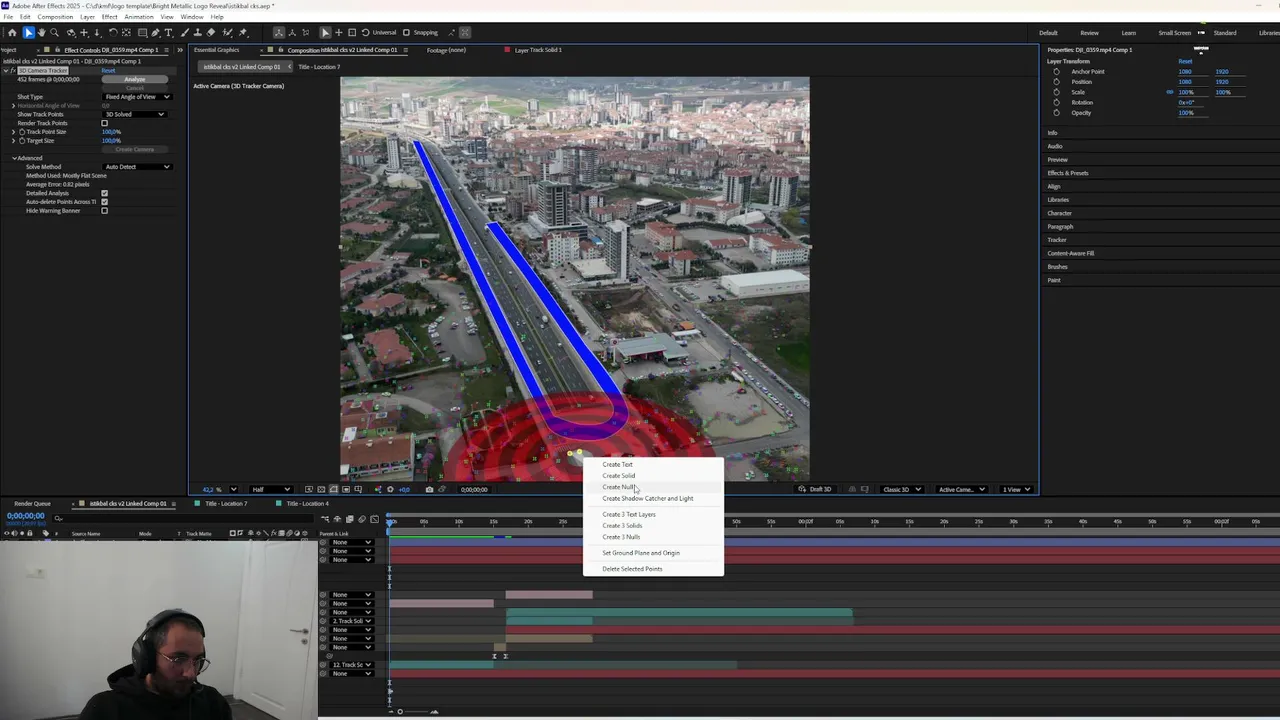The width and height of the screenshot is (1280, 720).
Task: Click the Opacity stopwatch in Properties
Action: 1056,113
